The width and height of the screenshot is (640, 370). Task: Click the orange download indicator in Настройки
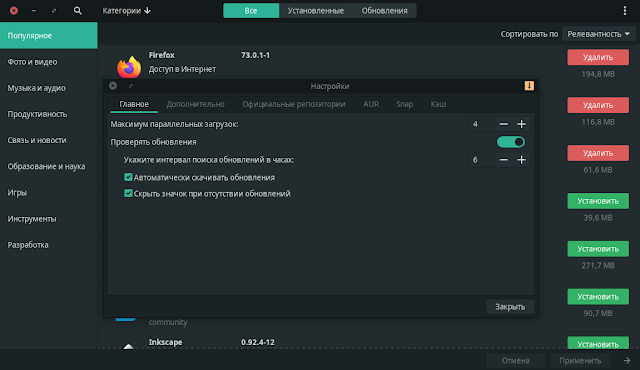pyautogui.click(x=529, y=86)
